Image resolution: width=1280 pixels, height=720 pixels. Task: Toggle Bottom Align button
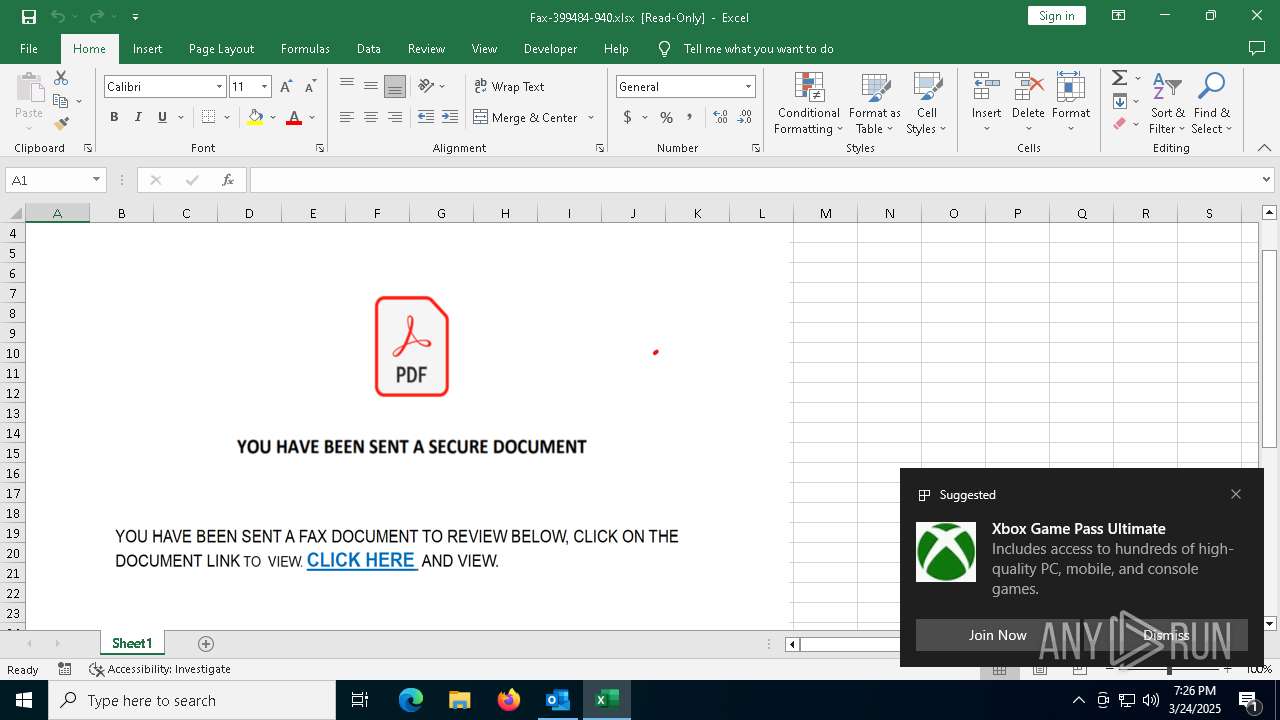tap(395, 86)
